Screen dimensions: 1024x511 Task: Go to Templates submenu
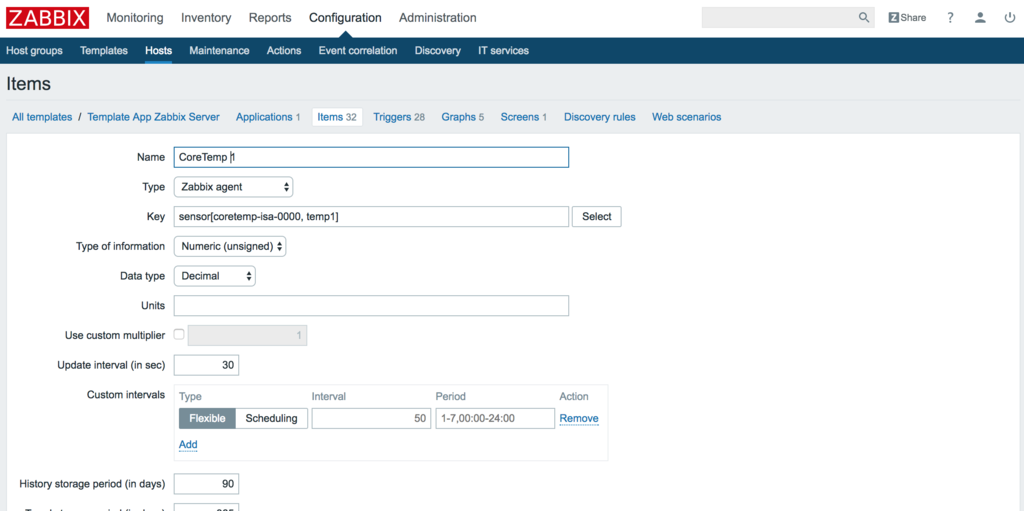pos(104,50)
